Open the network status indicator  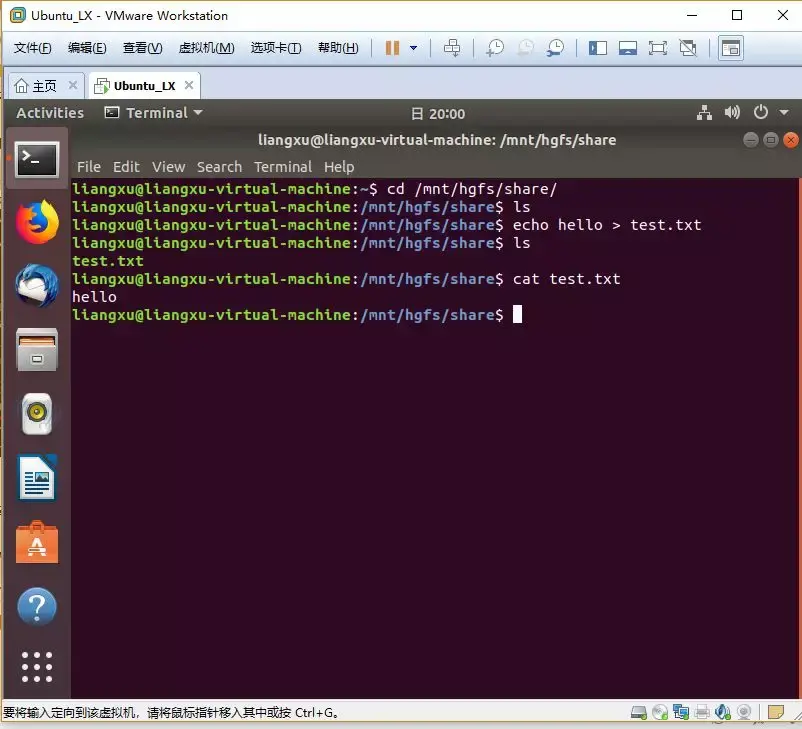pos(704,113)
